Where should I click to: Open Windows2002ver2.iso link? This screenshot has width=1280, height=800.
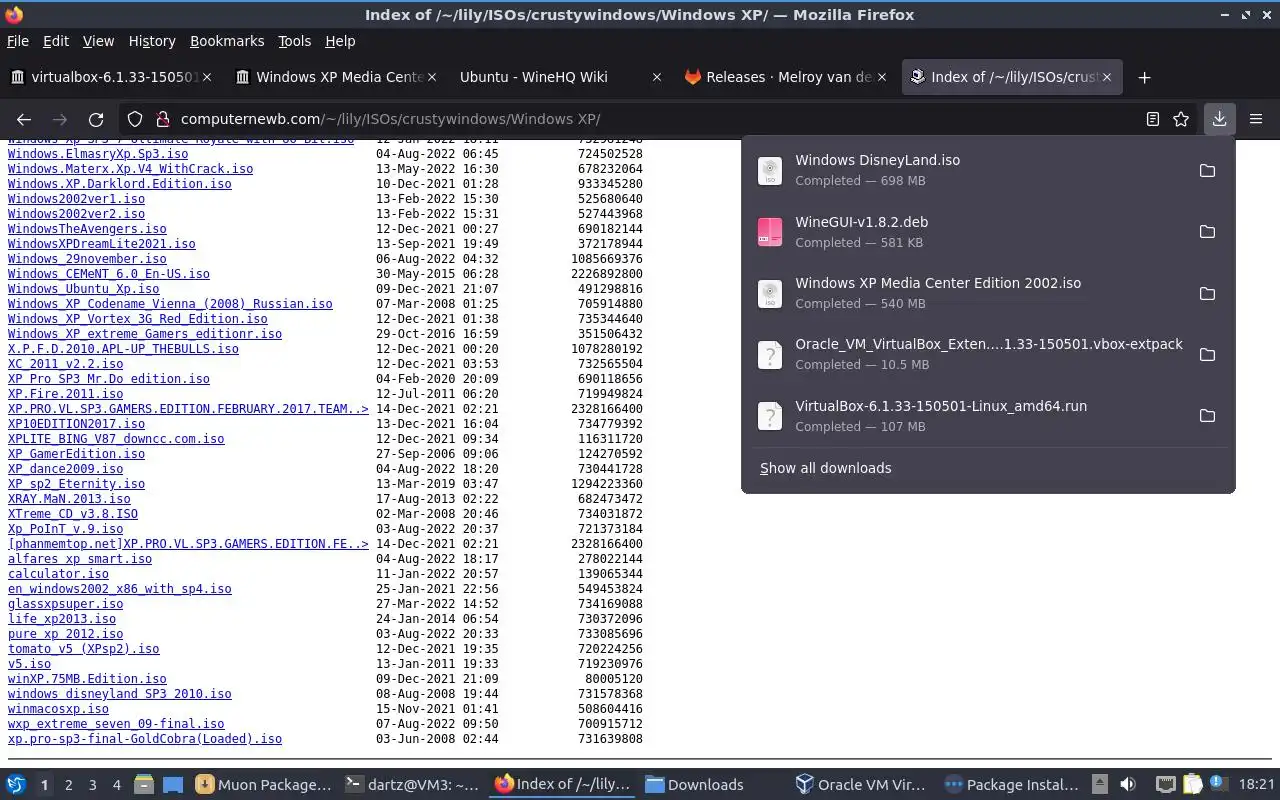tap(76, 214)
